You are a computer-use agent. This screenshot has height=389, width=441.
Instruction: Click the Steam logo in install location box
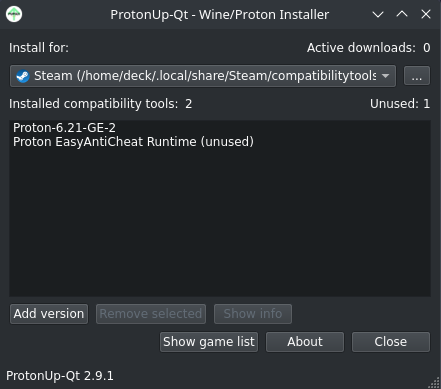[23, 76]
